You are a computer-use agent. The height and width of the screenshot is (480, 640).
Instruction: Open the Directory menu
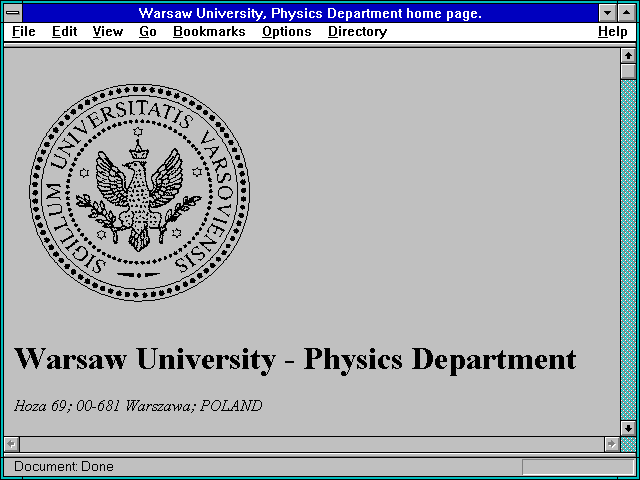tap(358, 31)
